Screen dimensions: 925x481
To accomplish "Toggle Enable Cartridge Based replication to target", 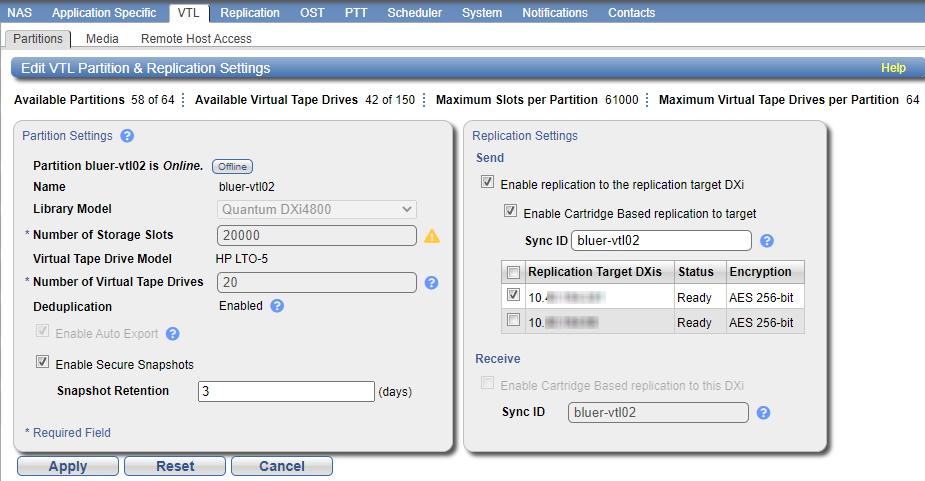I will (511, 212).
